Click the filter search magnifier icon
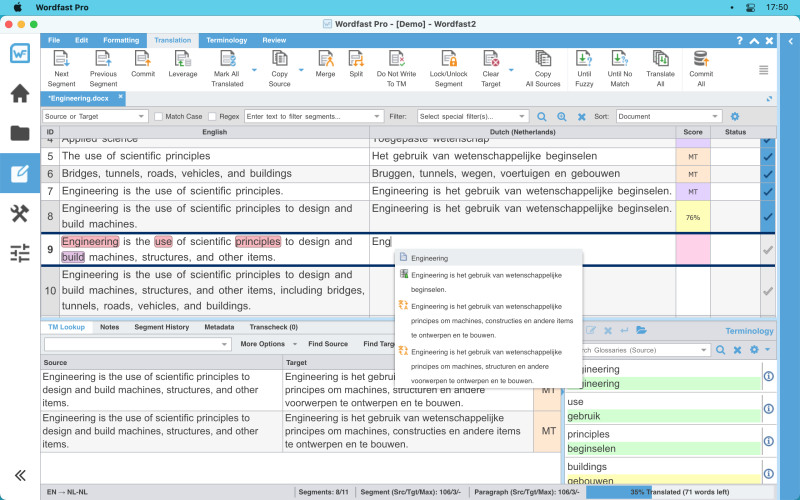This screenshot has width=800, height=500. (541, 117)
